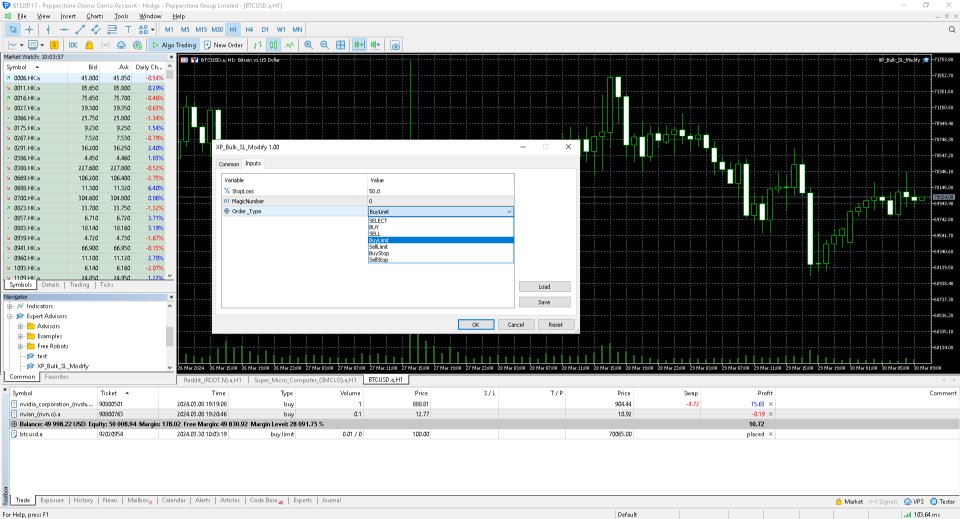Zoom out of the chart

324,45
